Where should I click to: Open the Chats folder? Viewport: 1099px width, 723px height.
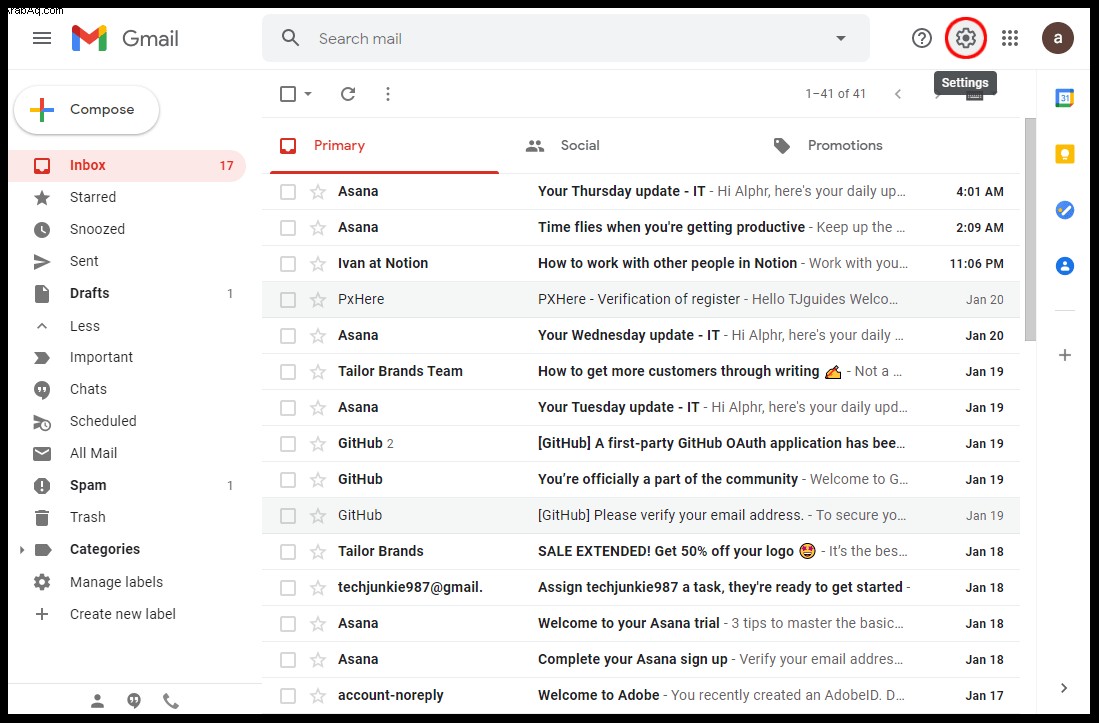(x=128, y=390)
